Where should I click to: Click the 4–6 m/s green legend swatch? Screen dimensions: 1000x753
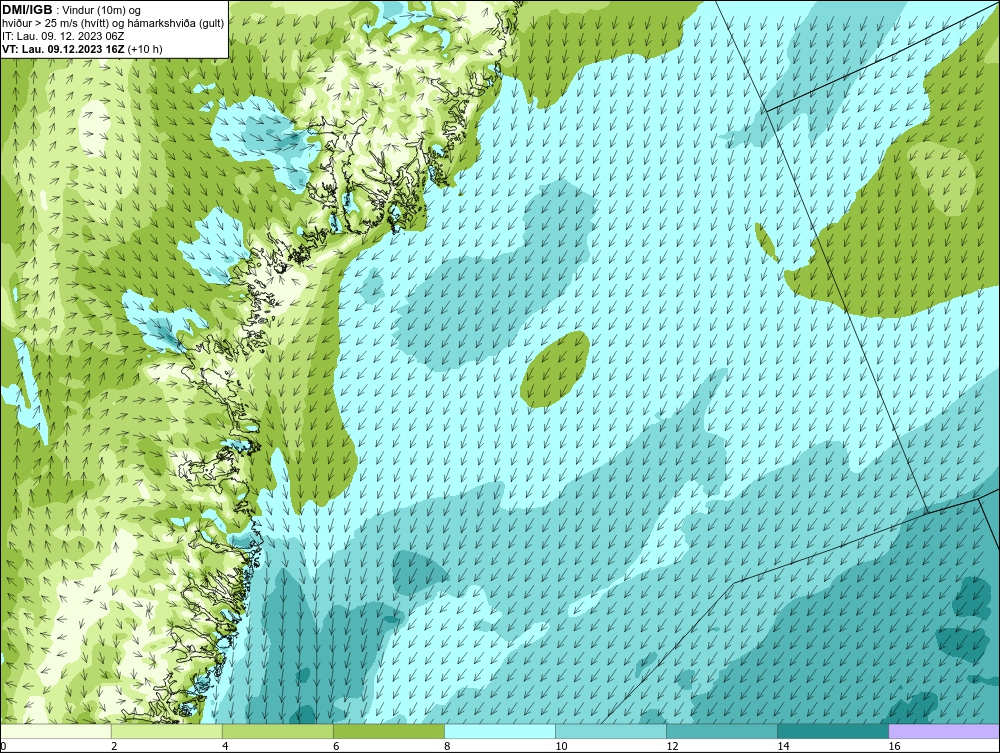click(278, 731)
